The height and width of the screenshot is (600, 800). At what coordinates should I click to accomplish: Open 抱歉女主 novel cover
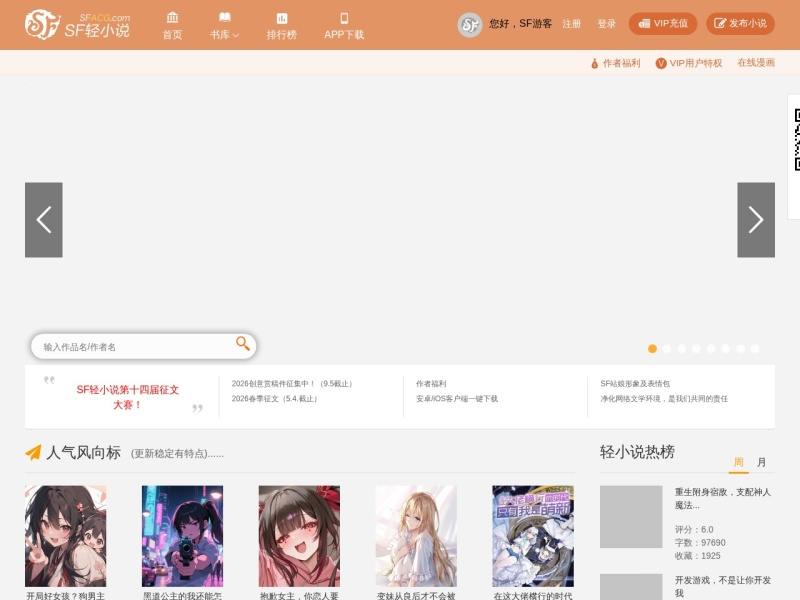pos(299,536)
